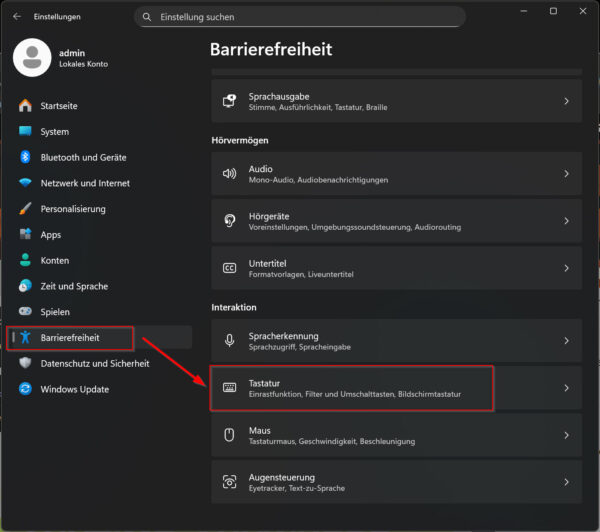Maximize the Einstellungen window

[553, 11]
